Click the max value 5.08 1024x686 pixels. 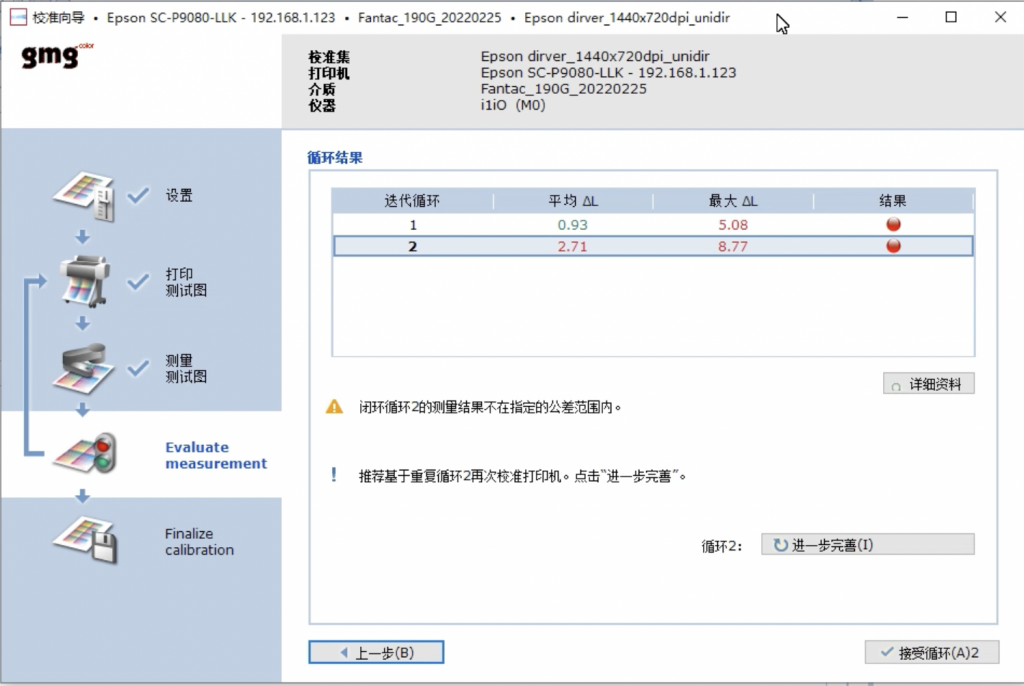point(733,225)
